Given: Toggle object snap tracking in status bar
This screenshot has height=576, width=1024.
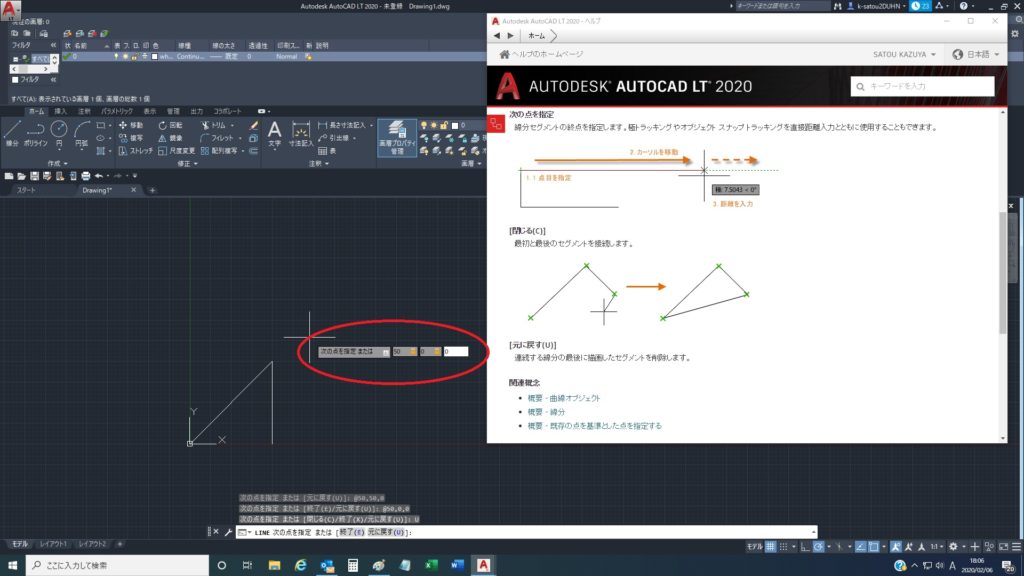Looking at the screenshot, I should (861, 547).
